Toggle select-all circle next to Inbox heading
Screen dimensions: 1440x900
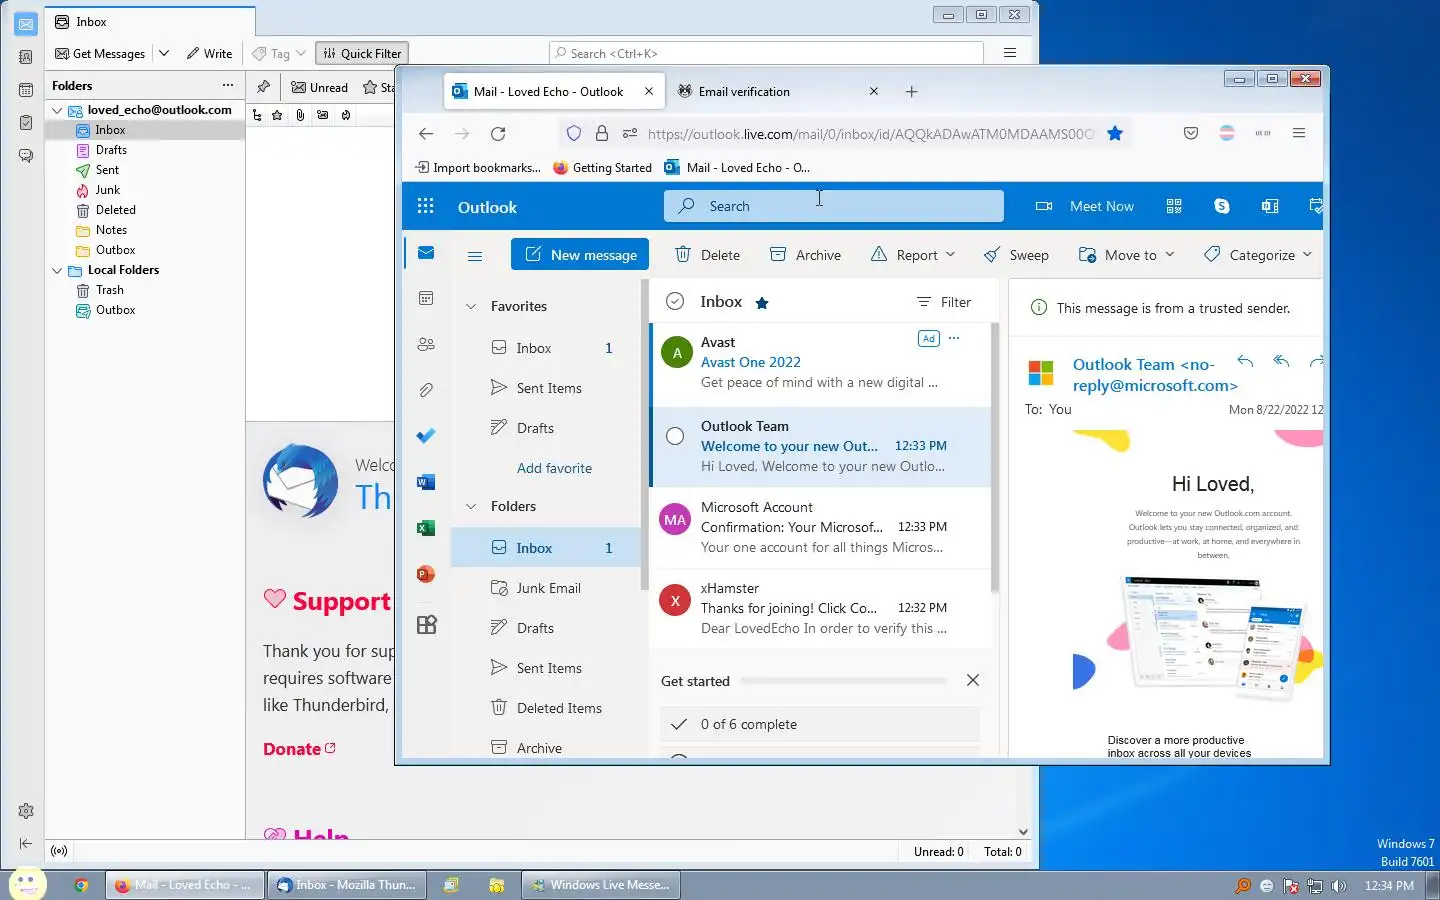click(x=675, y=301)
